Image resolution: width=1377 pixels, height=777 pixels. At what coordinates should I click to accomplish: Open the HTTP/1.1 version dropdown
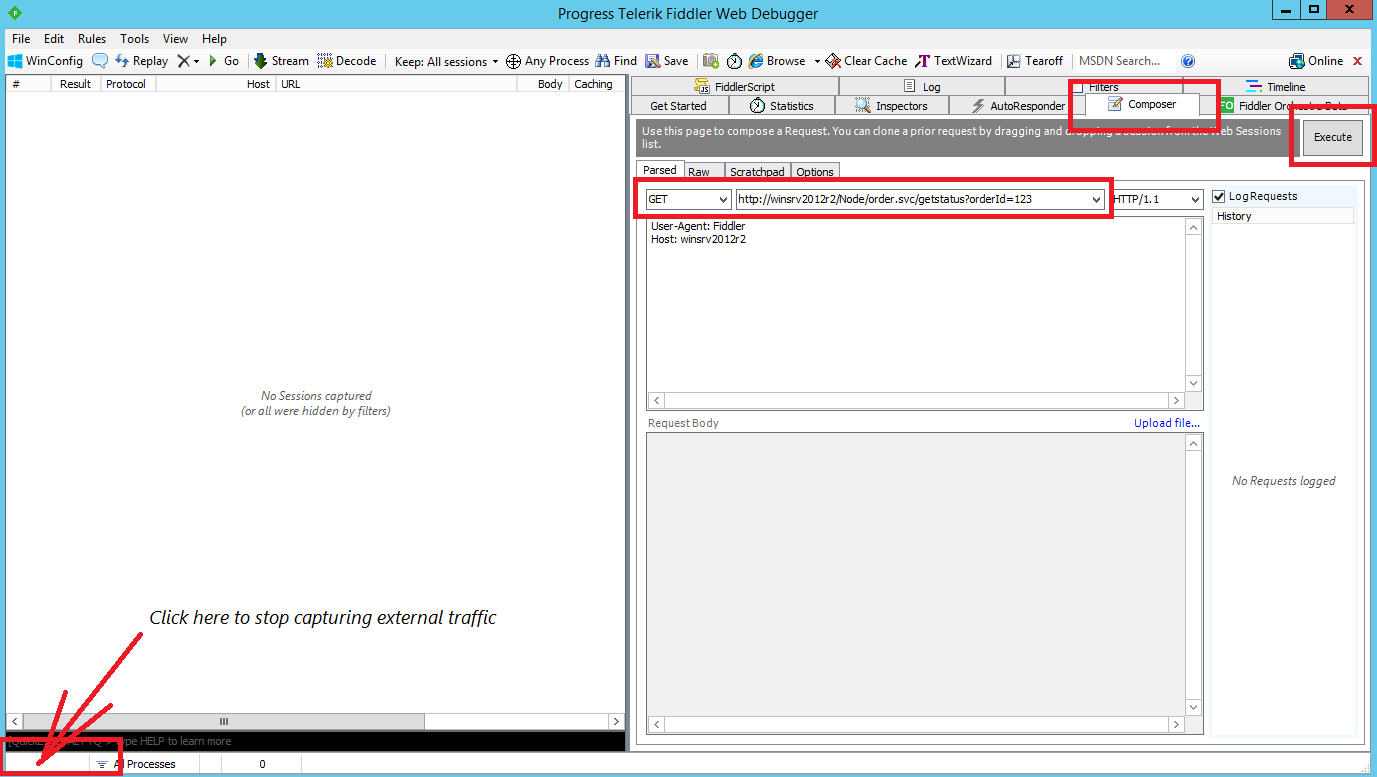(x=1156, y=199)
